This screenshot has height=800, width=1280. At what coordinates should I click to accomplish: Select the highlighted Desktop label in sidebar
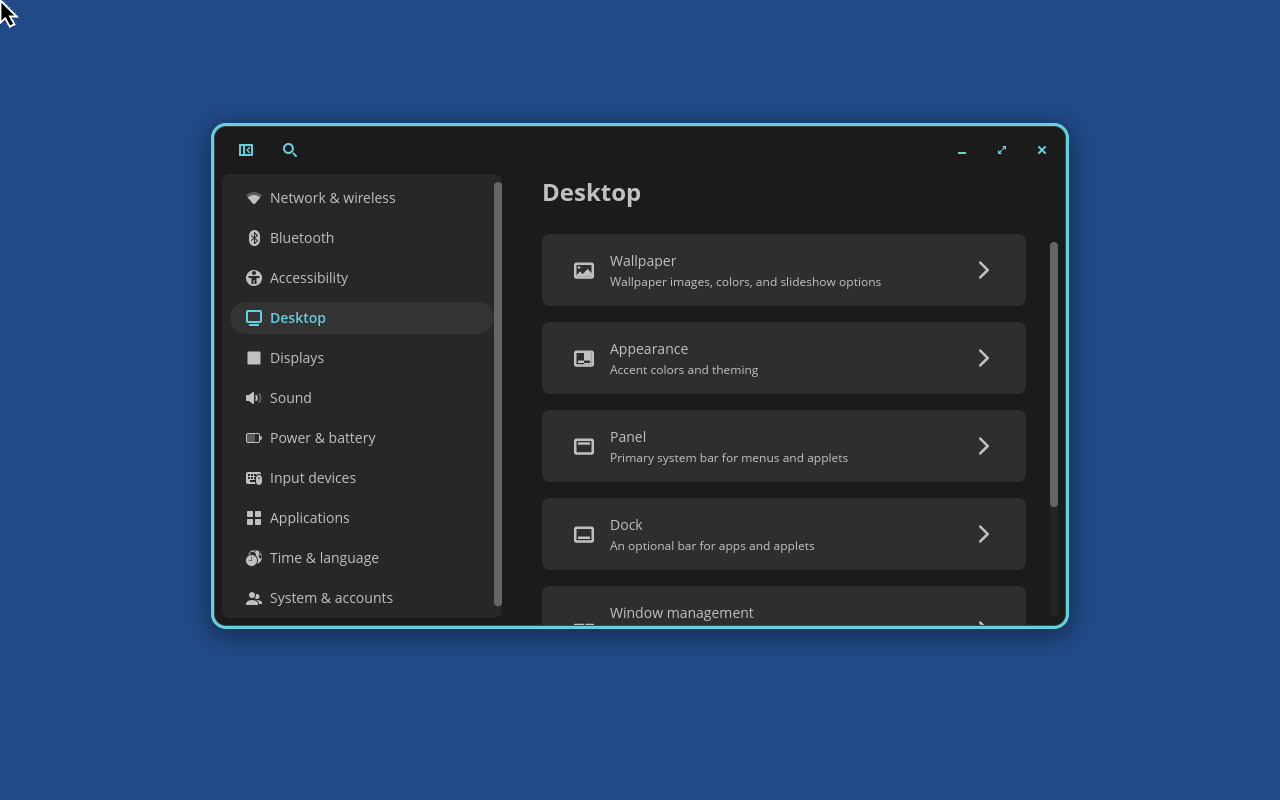pyautogui.click(x=298, y=318)
